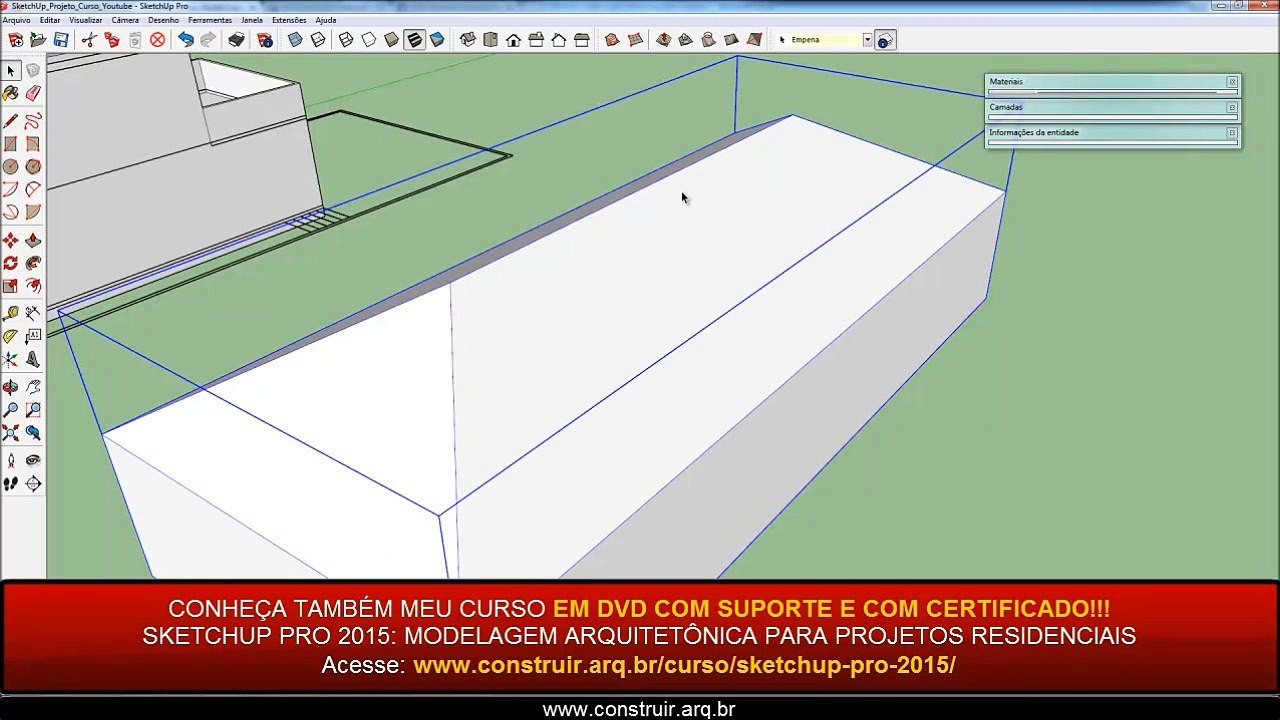Screen dimensions: 1280x720
Task: Click the Print icon
Action: (236, 40)
